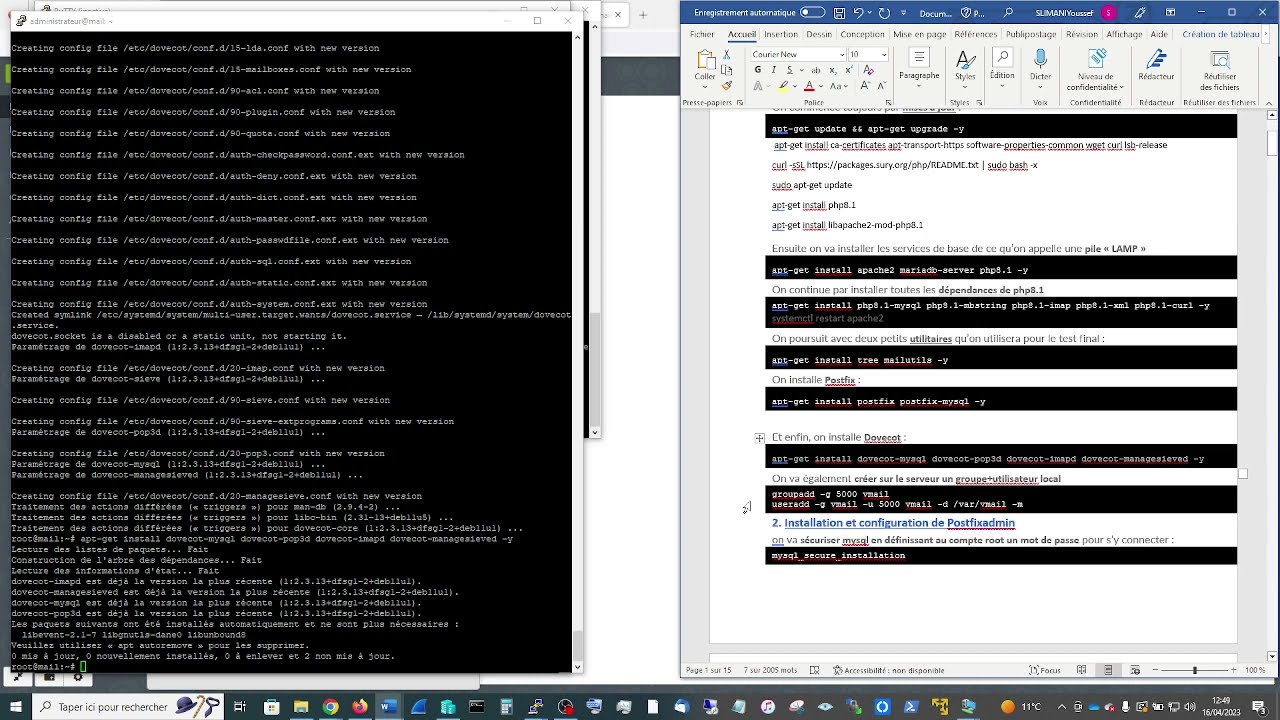Toggle superscript formatting
Screen dimensions: 1280x720
pos(849,70)
